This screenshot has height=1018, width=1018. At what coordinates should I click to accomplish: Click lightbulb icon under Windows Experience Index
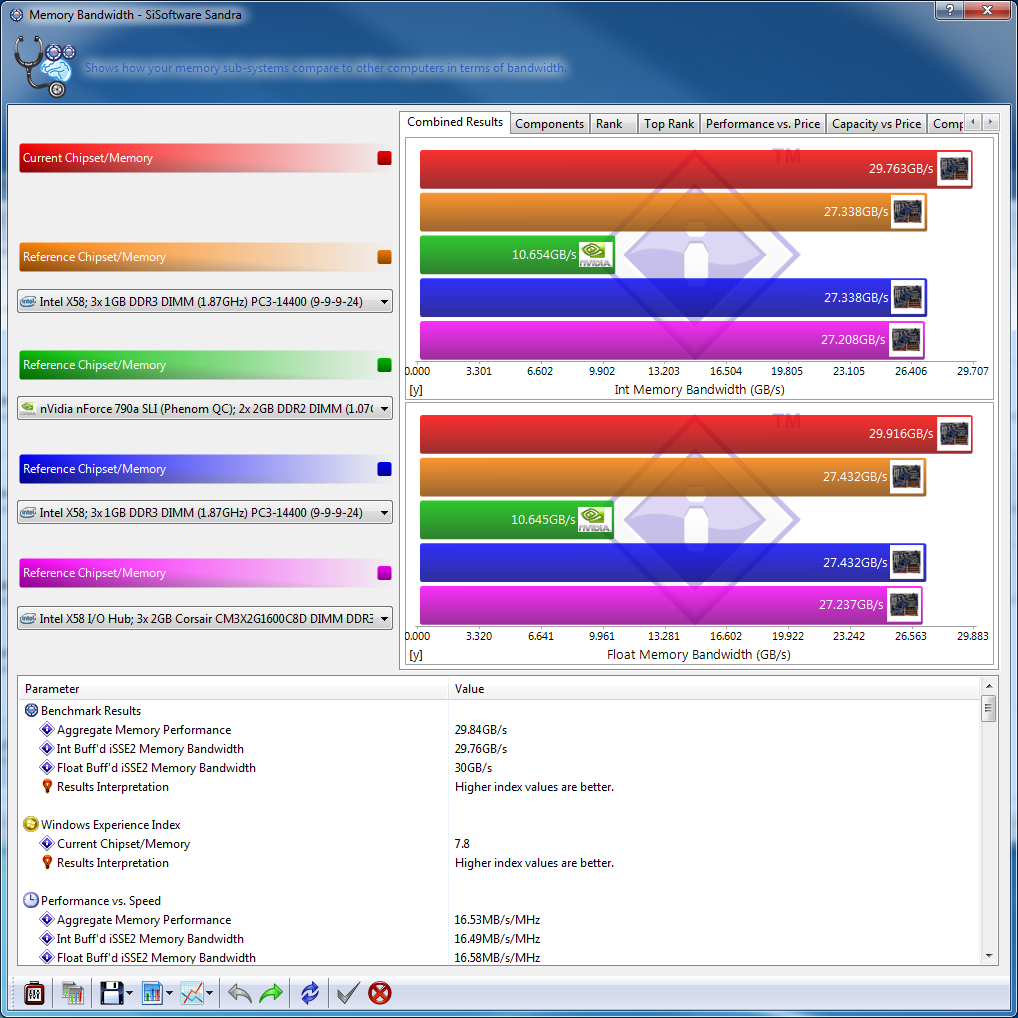(x=47, y=862)
